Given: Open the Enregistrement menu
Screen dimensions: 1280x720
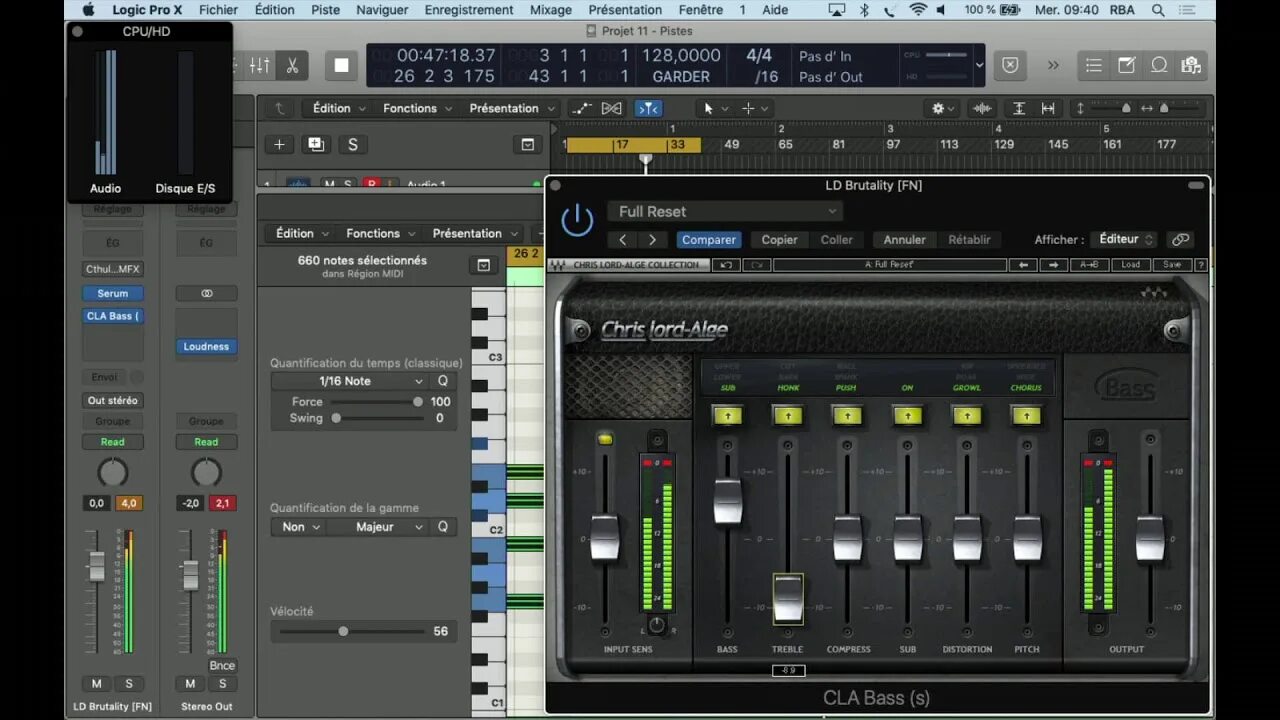Looking at the screenshot, I should coord(469,10).
